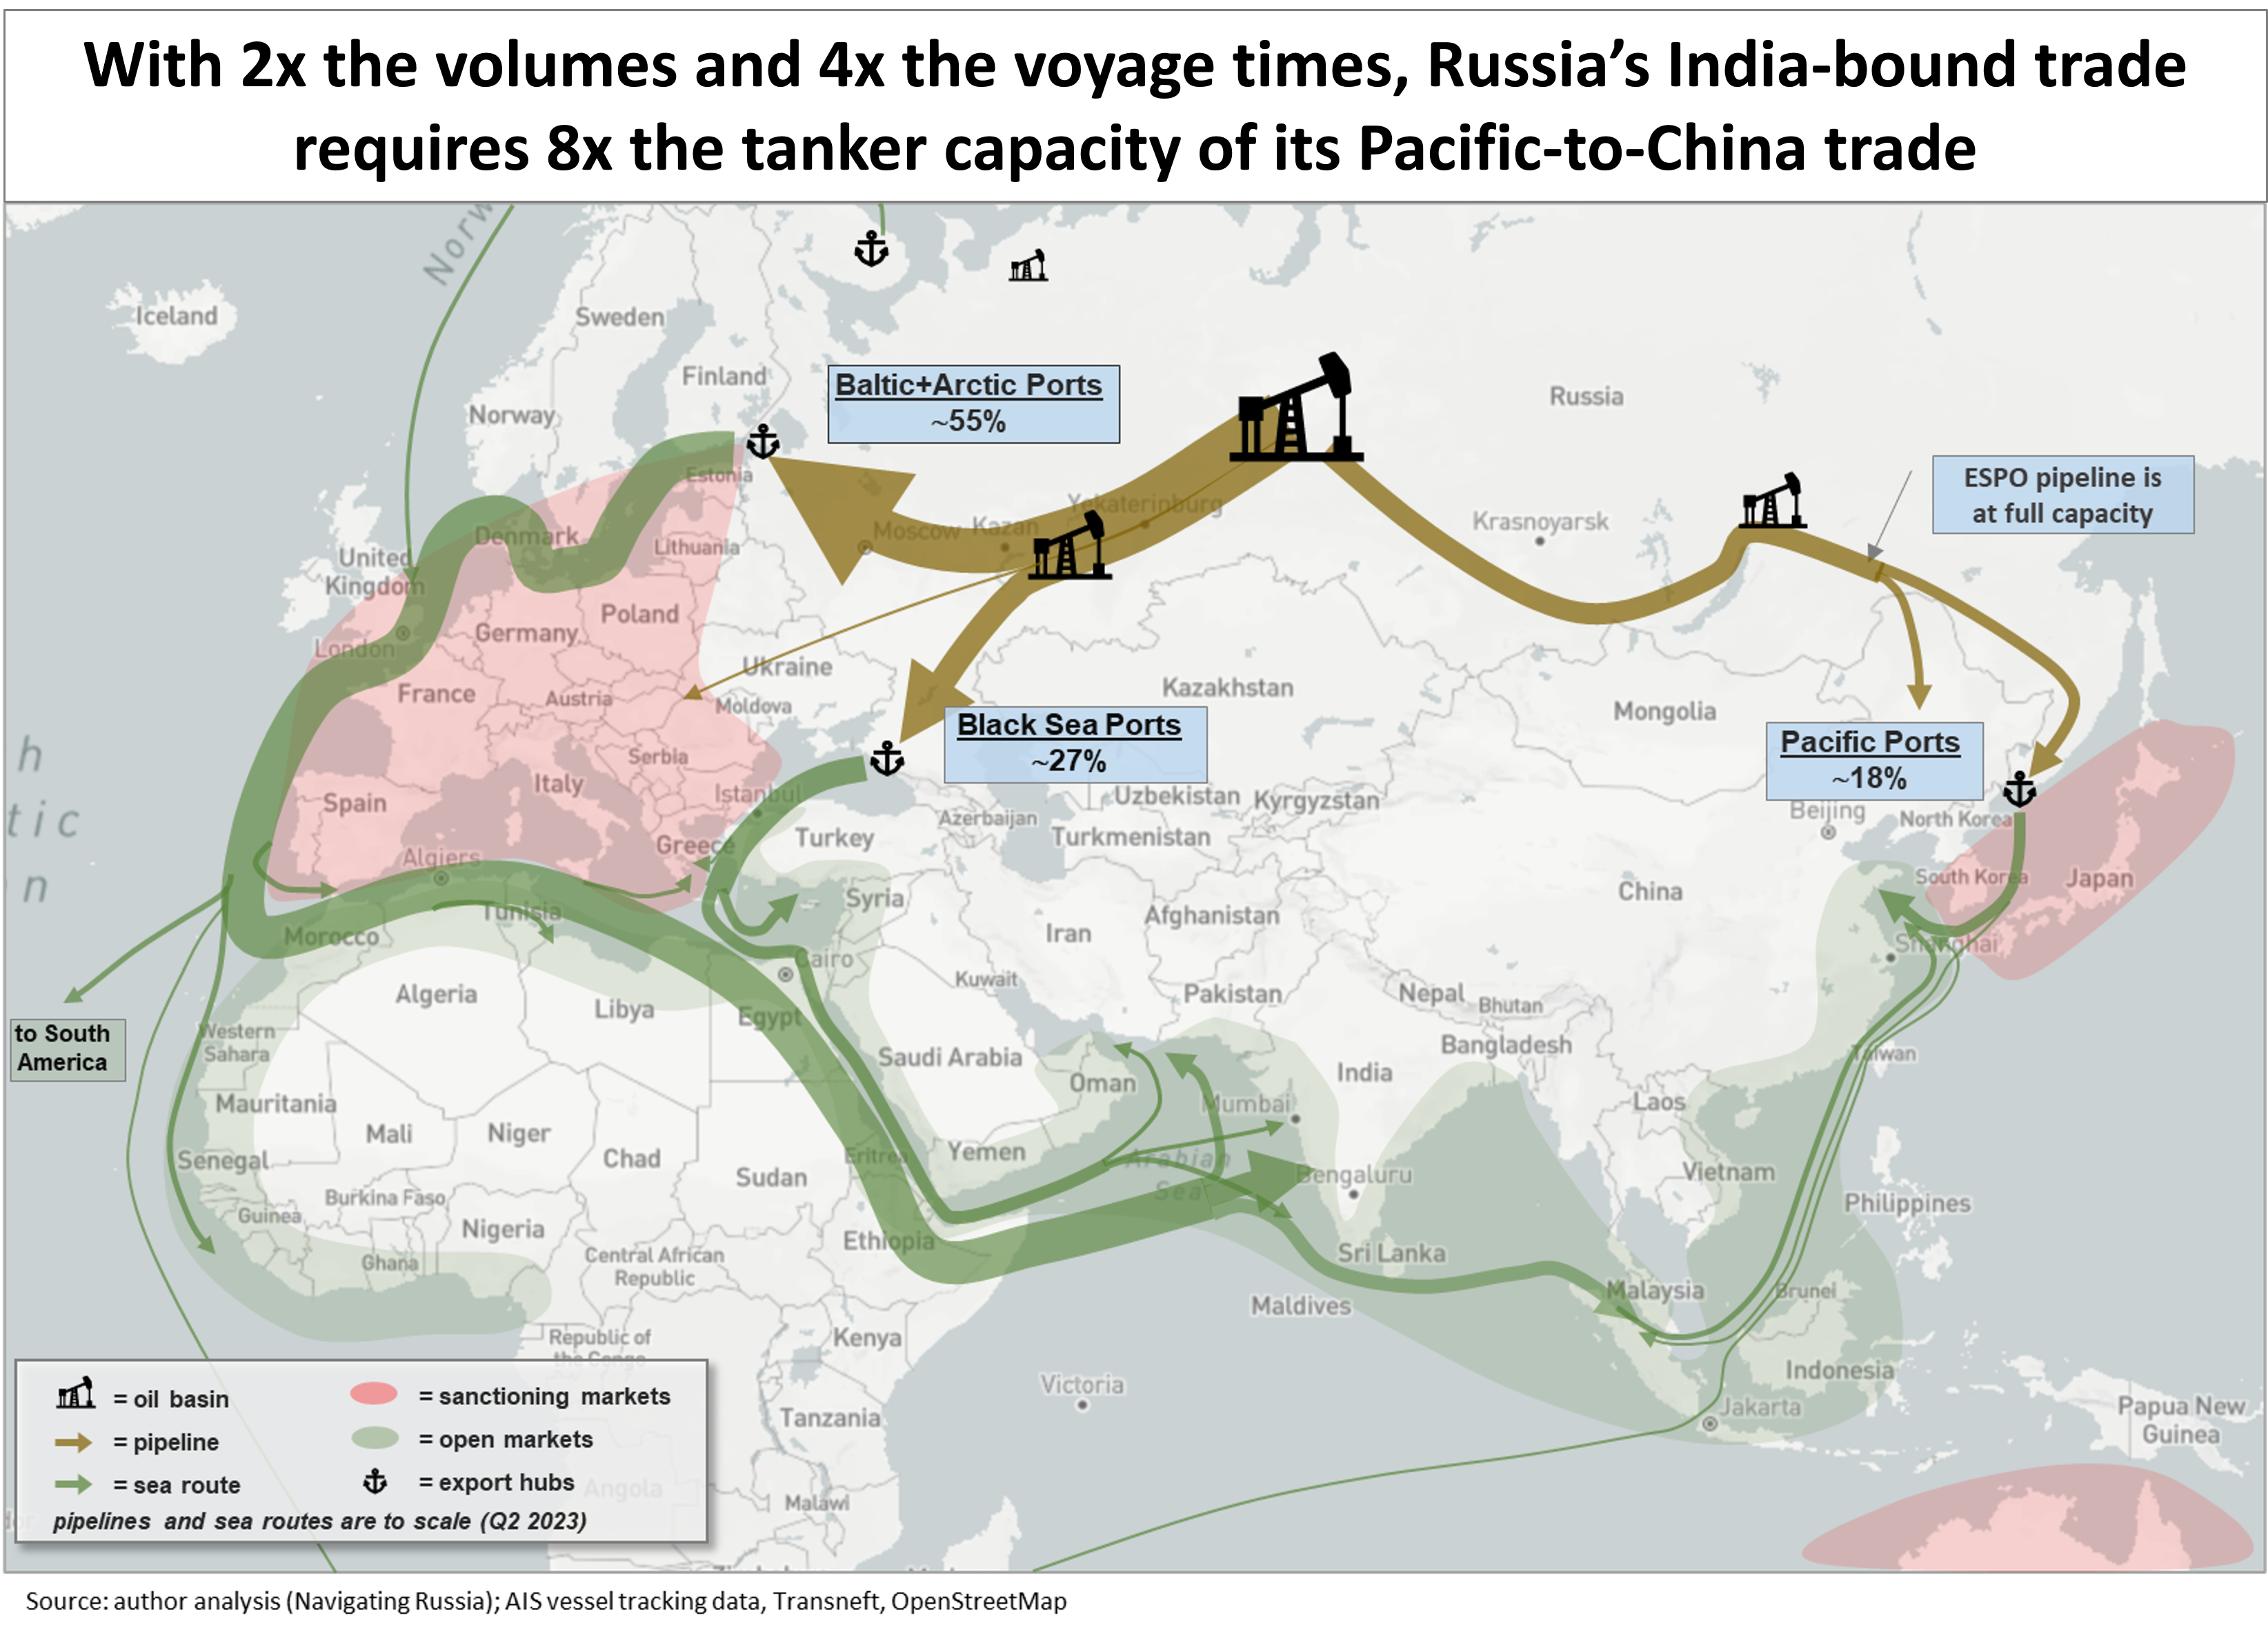Click the oil derrick icon beside Kazan
The width and height of the screenshot is (2268, 1634).
coord(1070,545)
